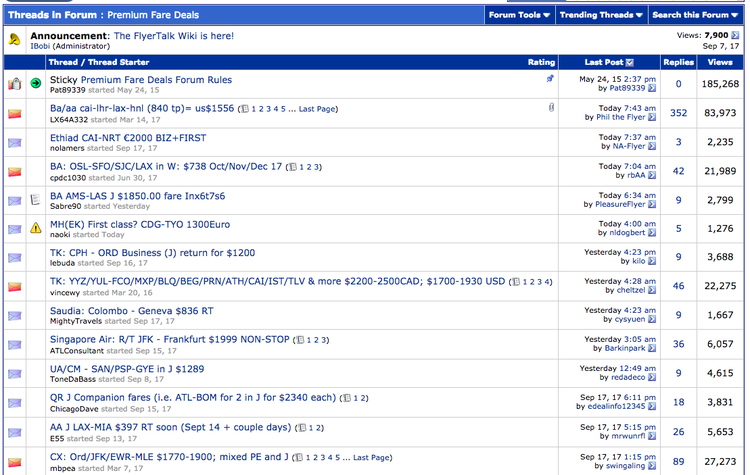Image resolution: width=750 pixels, height=475 pixels.
Task: Select thread starter name ATLConsultant
Action: click(77, 351)
